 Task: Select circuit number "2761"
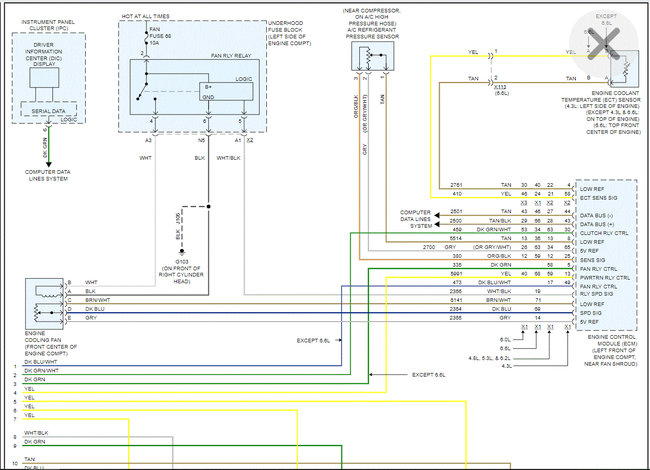tap(456, 185)
